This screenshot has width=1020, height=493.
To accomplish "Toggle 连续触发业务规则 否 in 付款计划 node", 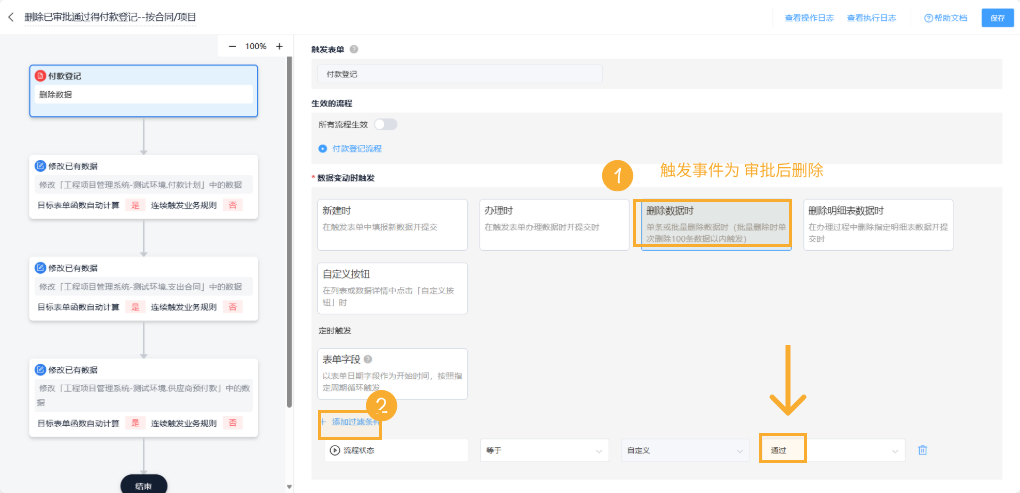I will (232, 206).
